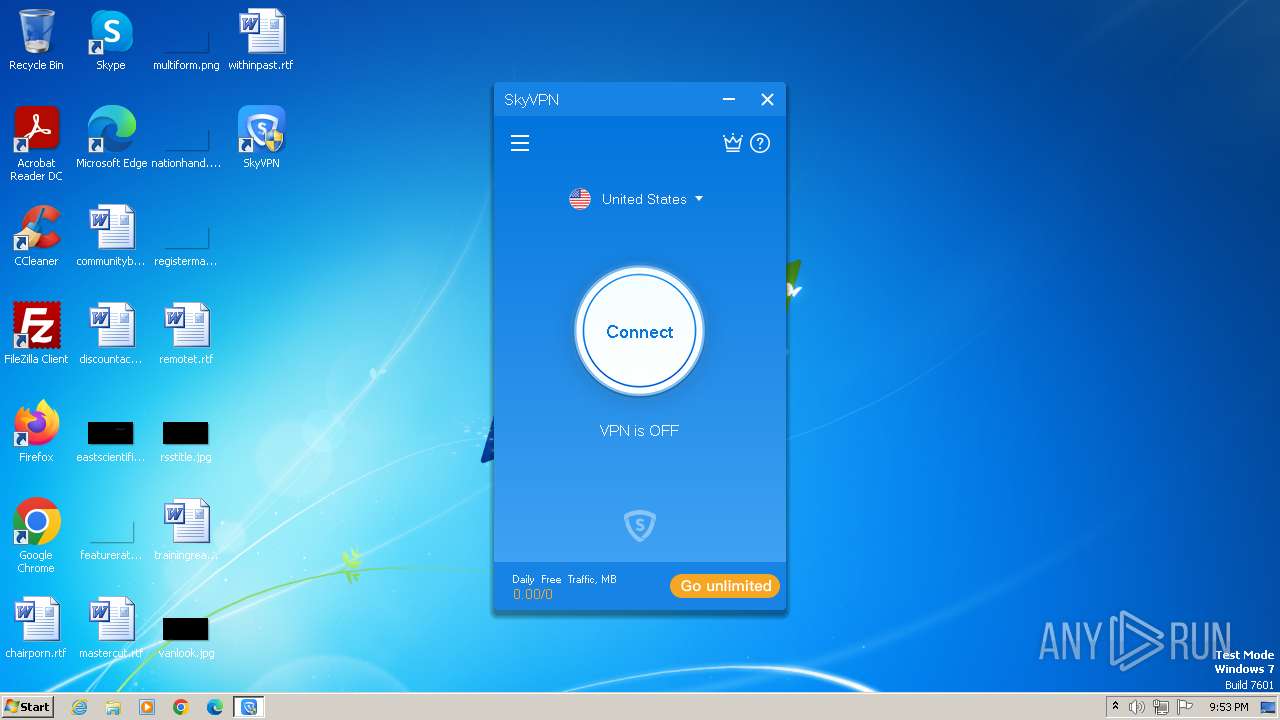Select the Microsoft Edge desktop shortcut
The height and width of the screenshot is (720, 1280).
click(x=111, y=138)
